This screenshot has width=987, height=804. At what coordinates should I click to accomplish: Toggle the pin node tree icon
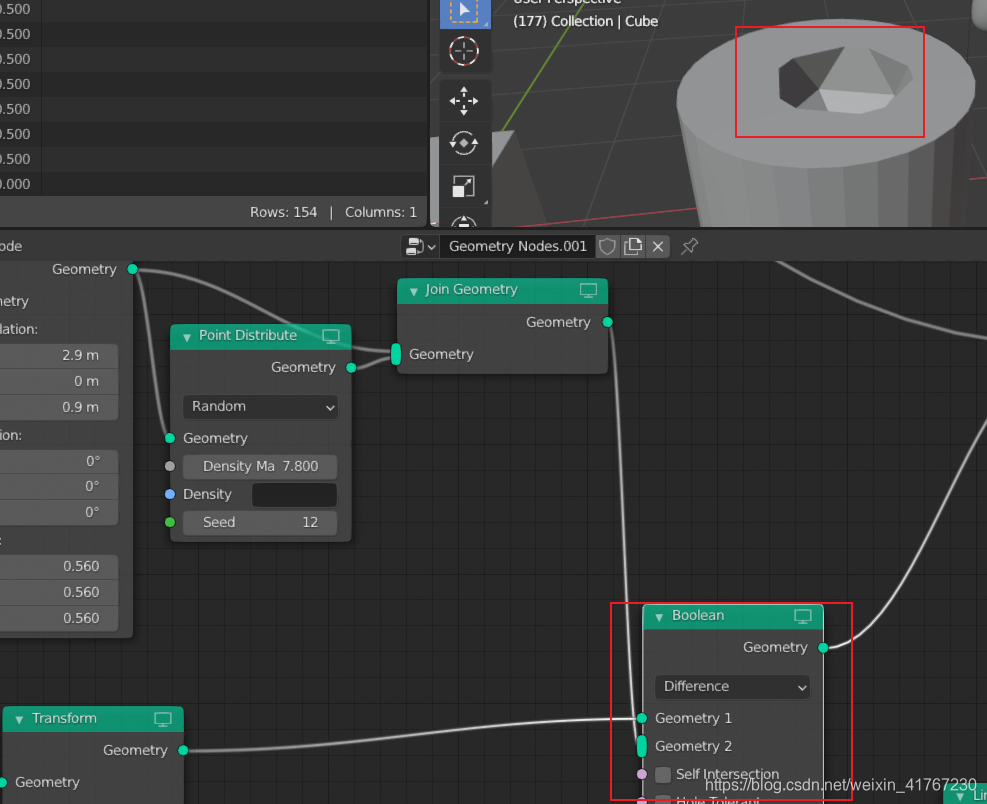689,246
